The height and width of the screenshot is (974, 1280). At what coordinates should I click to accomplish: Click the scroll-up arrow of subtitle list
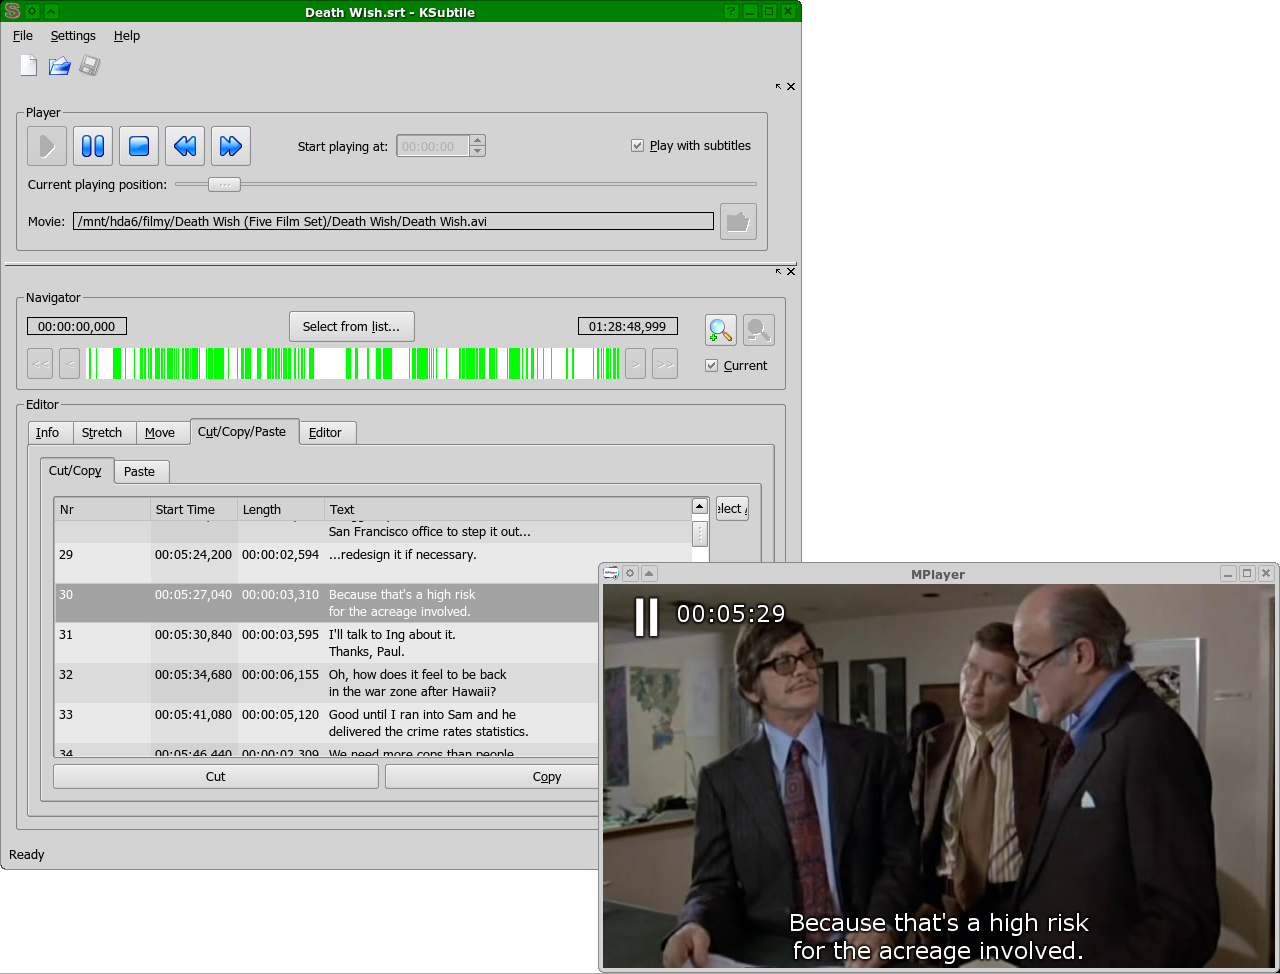click(x=700, y=507)
